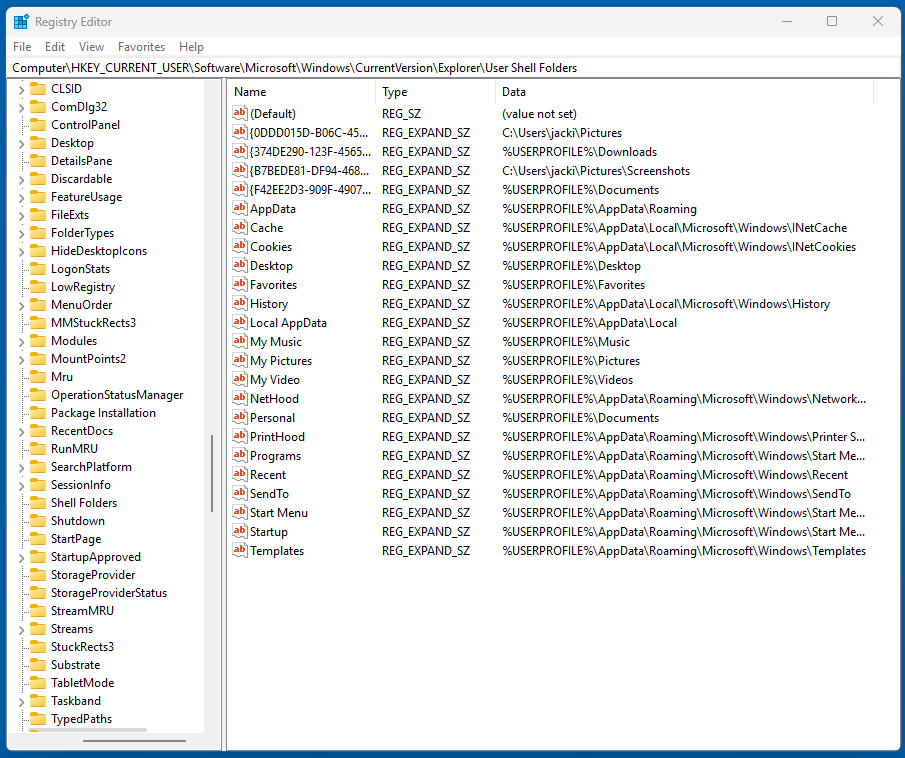Click the ab icon beside My Pictures

[x=239, y=360]
